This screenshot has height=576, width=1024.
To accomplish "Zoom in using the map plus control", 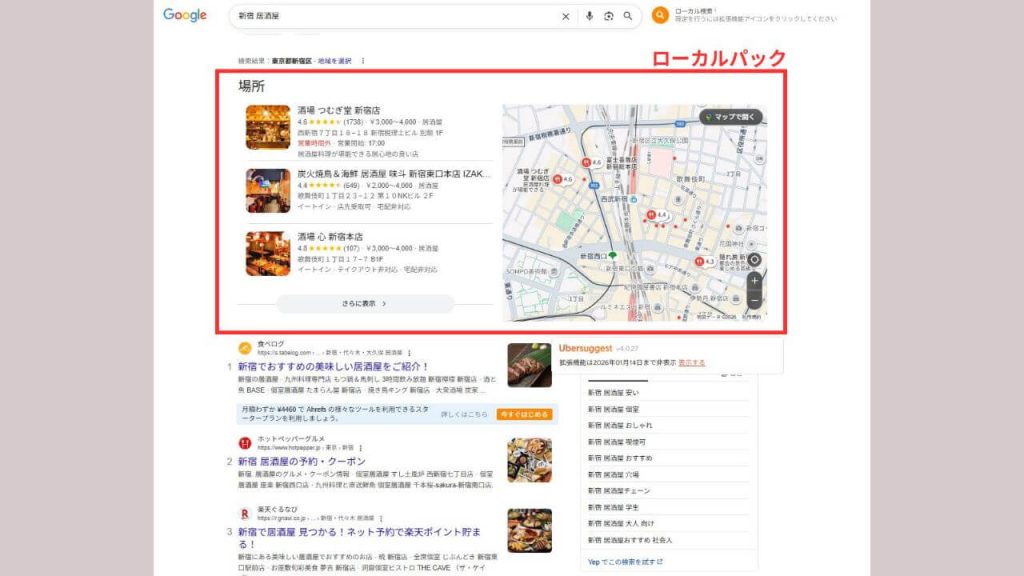I will (755, 282).
